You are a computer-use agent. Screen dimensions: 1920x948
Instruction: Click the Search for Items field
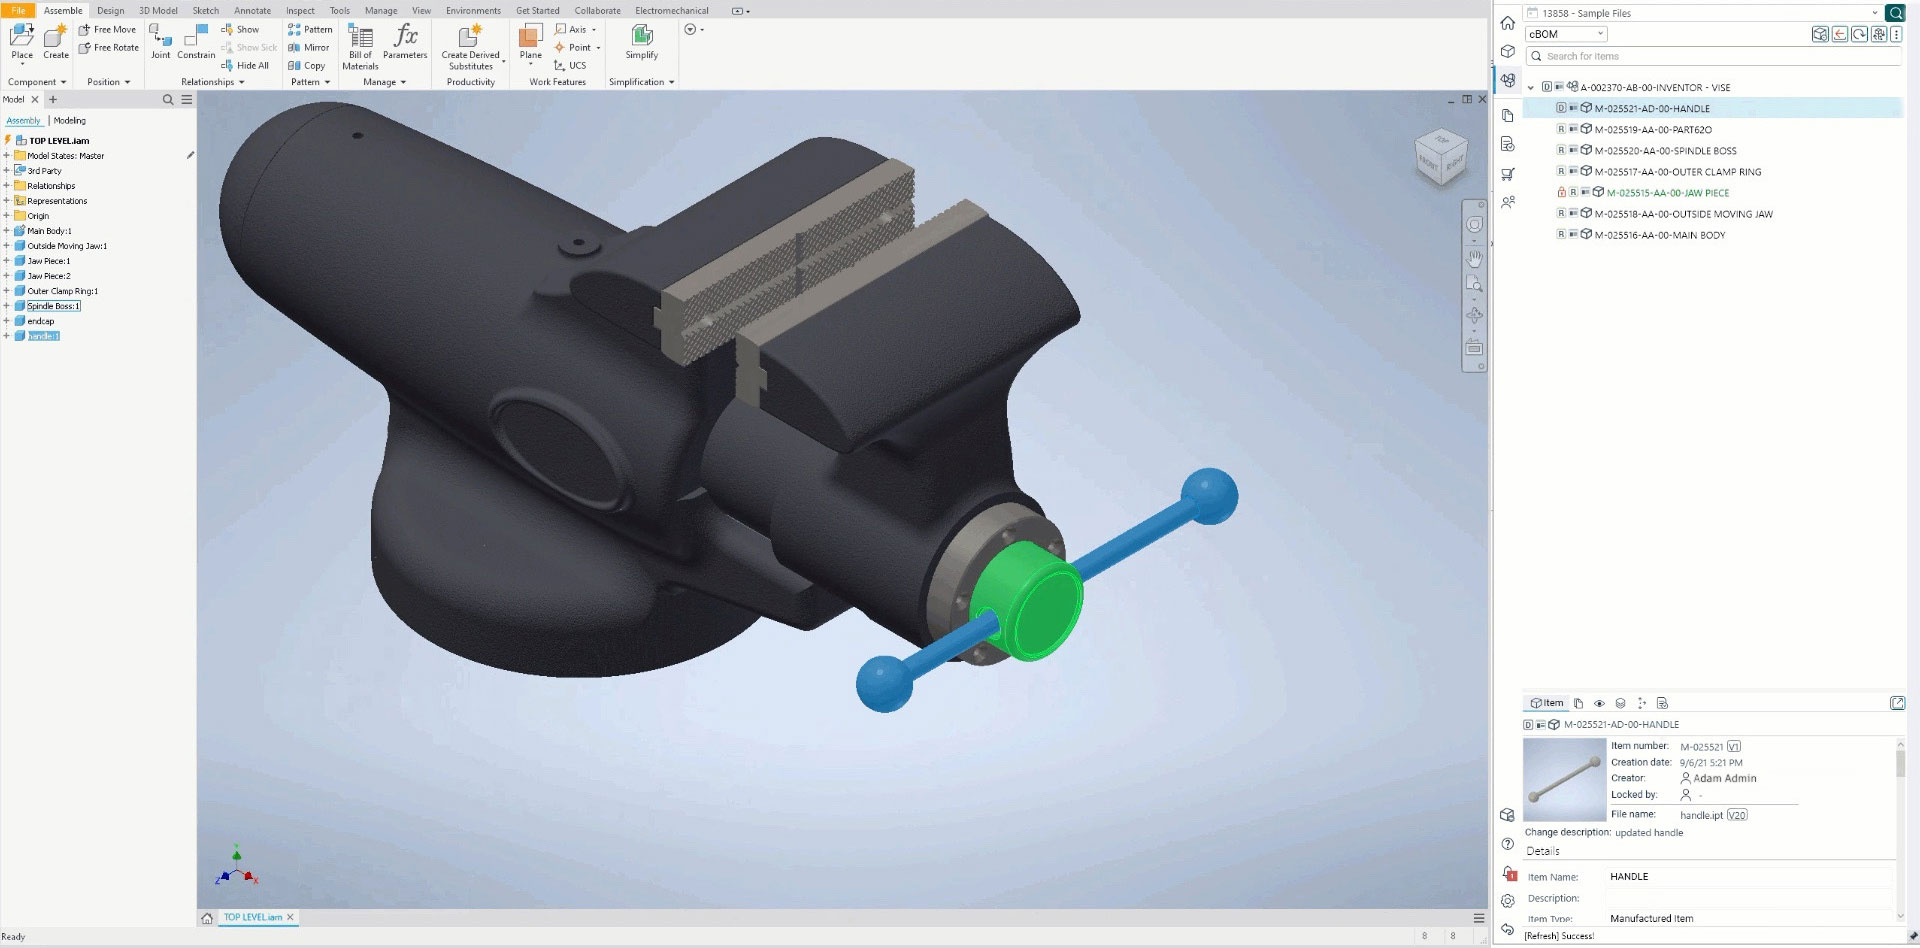(x=1700, y=56)
